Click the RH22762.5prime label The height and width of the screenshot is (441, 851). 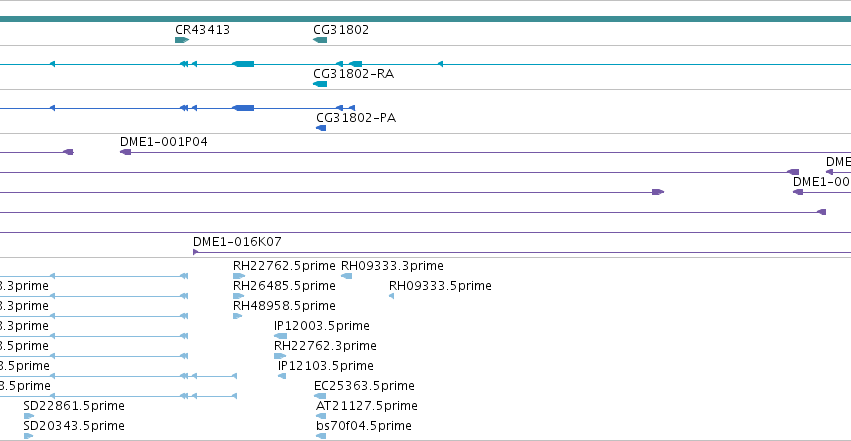(x=284, y=266)
